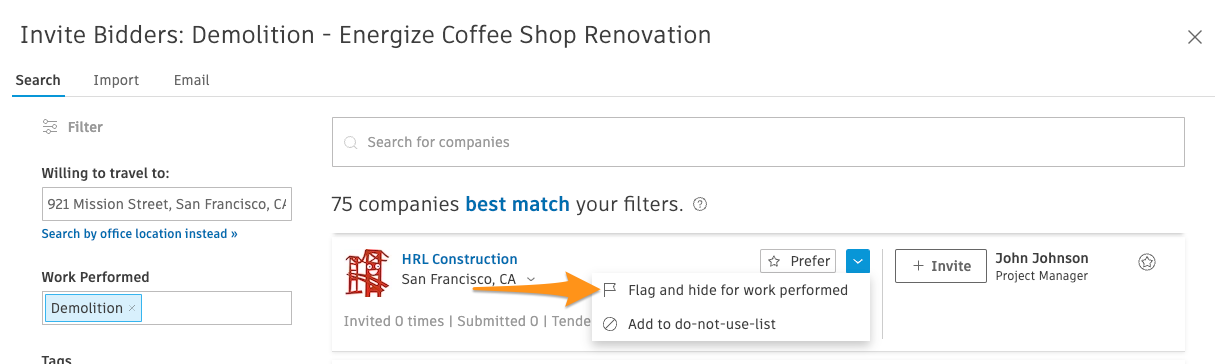
Task: Click the HRL Construction bridge logo
Action: [367, 274]
